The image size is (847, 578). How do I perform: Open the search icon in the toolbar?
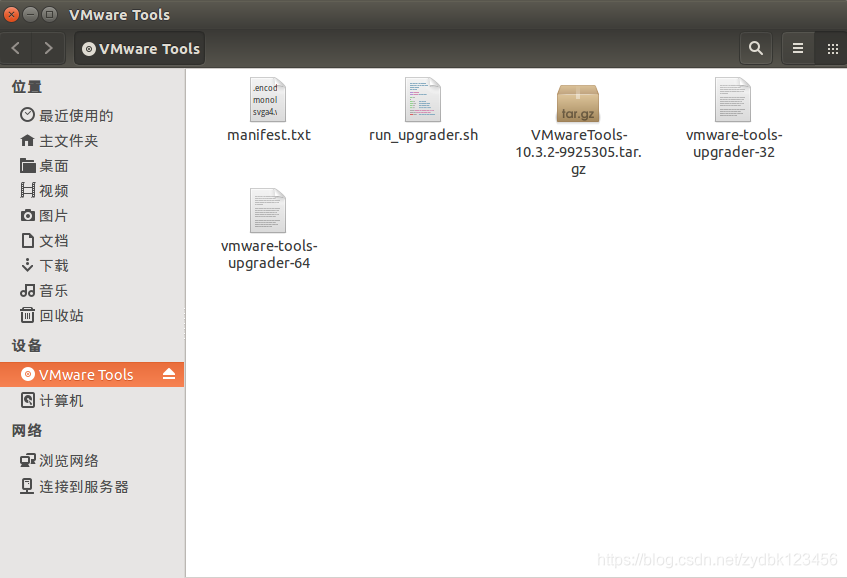pyautogui.click(x=755, y=48)
